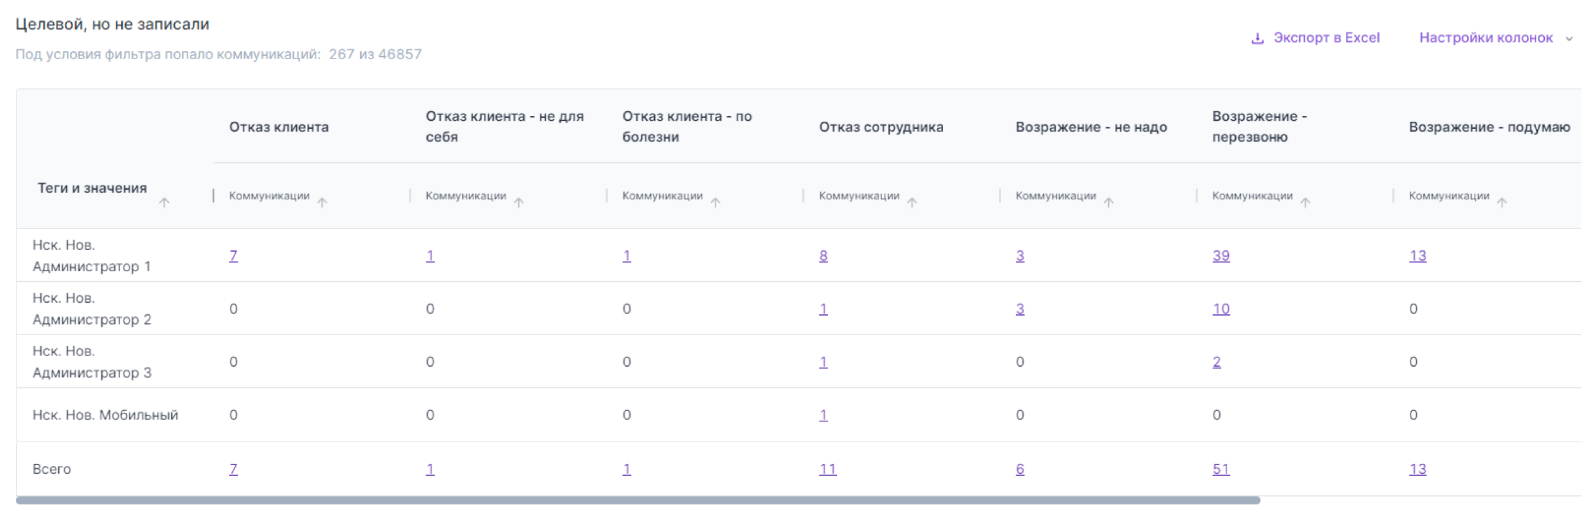Sort Отказ сотрудника communications arrow
The image size is (1596, 522).
pyautogui.click(x=912, y=203)
